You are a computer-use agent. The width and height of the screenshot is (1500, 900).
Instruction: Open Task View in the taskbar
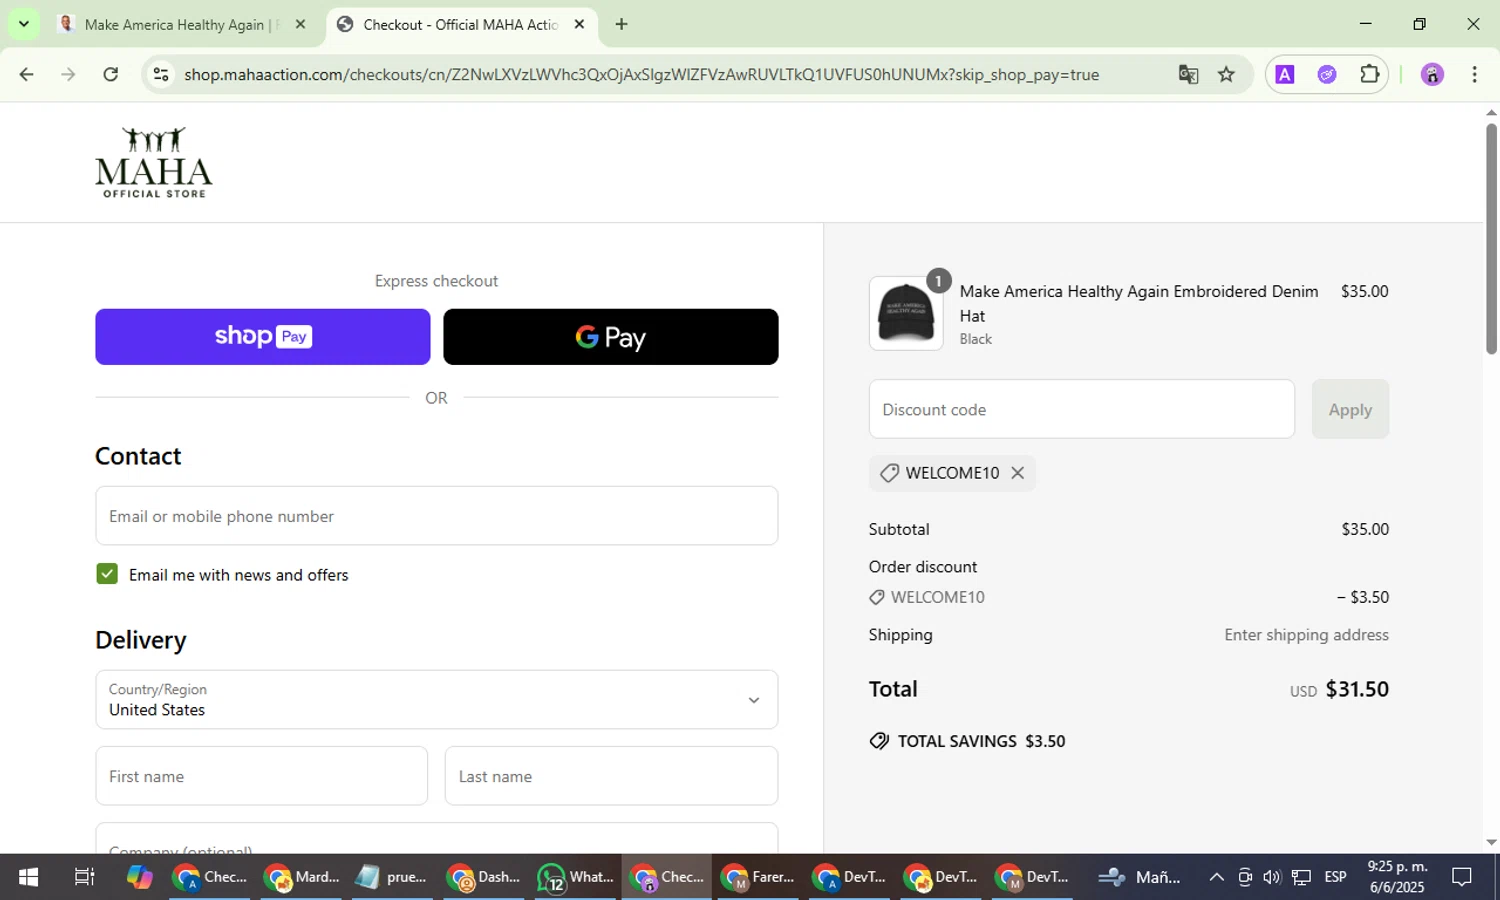coord(85,877)
